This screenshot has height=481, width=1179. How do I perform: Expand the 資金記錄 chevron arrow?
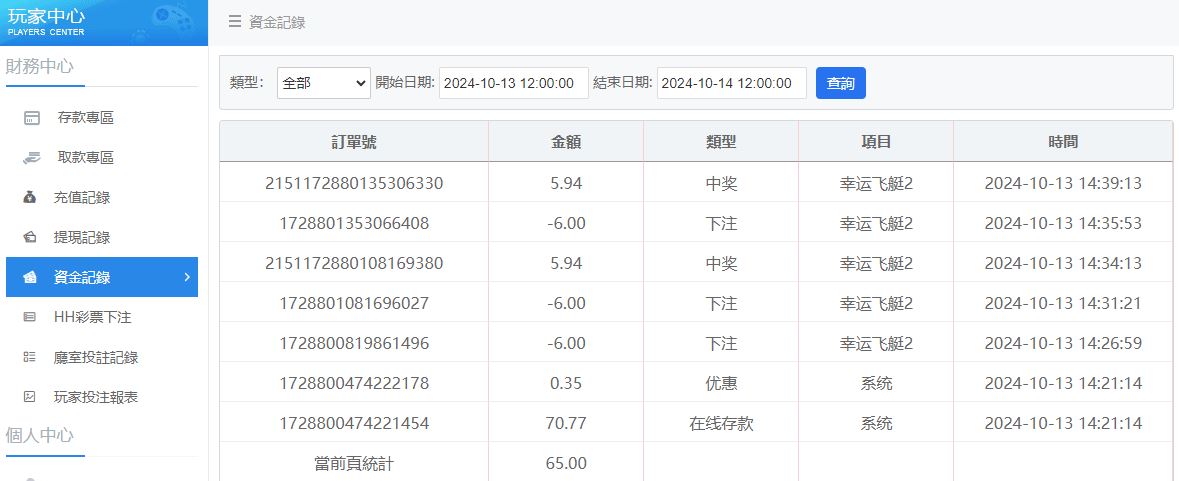(x=187, y=277)
